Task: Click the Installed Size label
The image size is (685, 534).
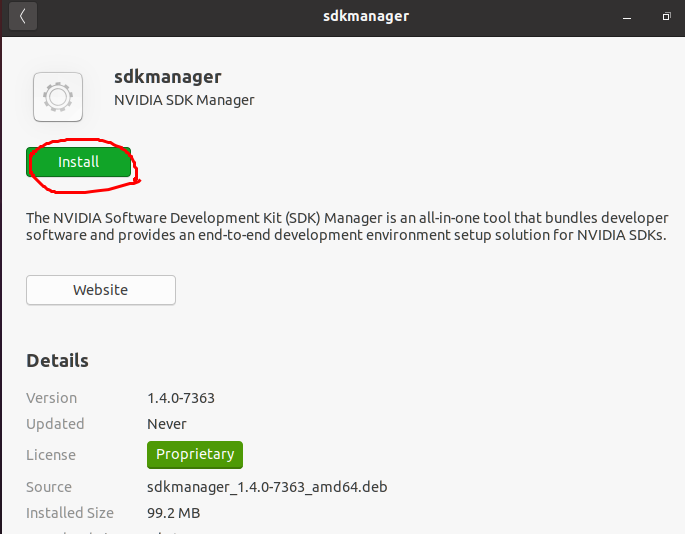Action: pos(70,513)
